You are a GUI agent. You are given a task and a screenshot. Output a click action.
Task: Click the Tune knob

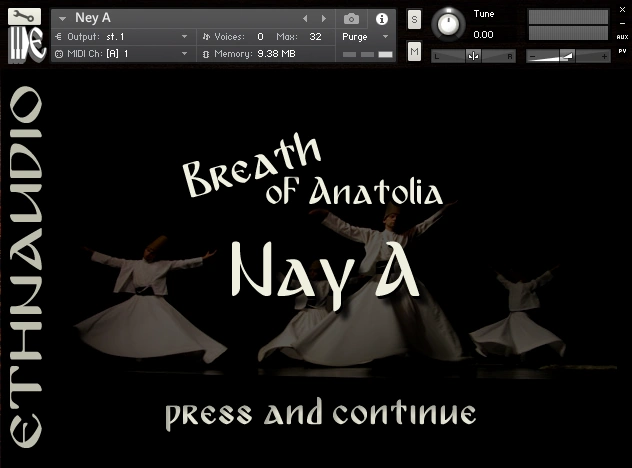click(x=448, y=24)
